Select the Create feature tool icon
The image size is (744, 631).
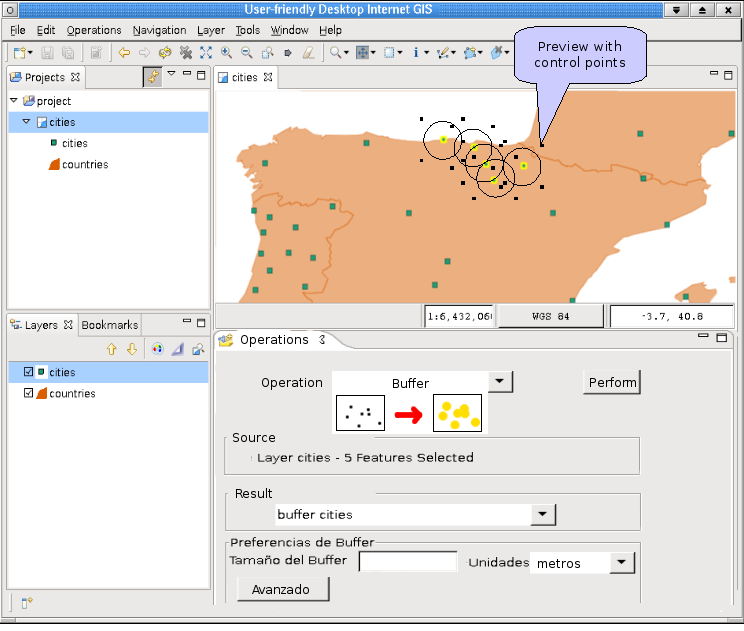pos(470,53)
